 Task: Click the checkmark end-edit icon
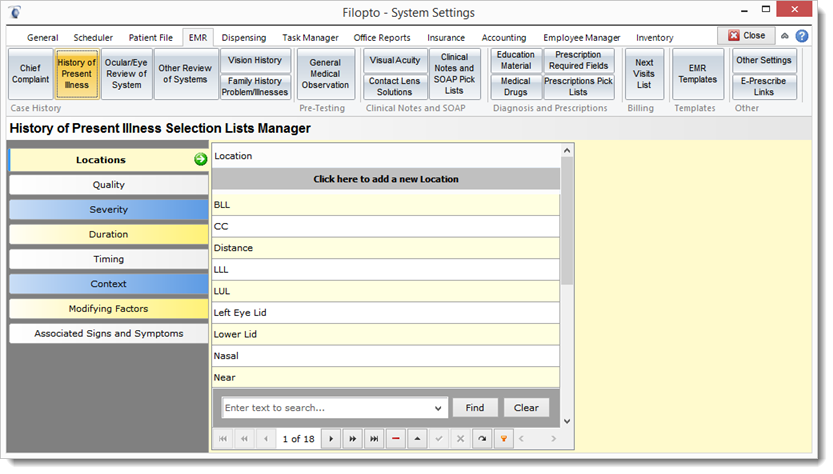pyautogui.click(x=439, y=439)
